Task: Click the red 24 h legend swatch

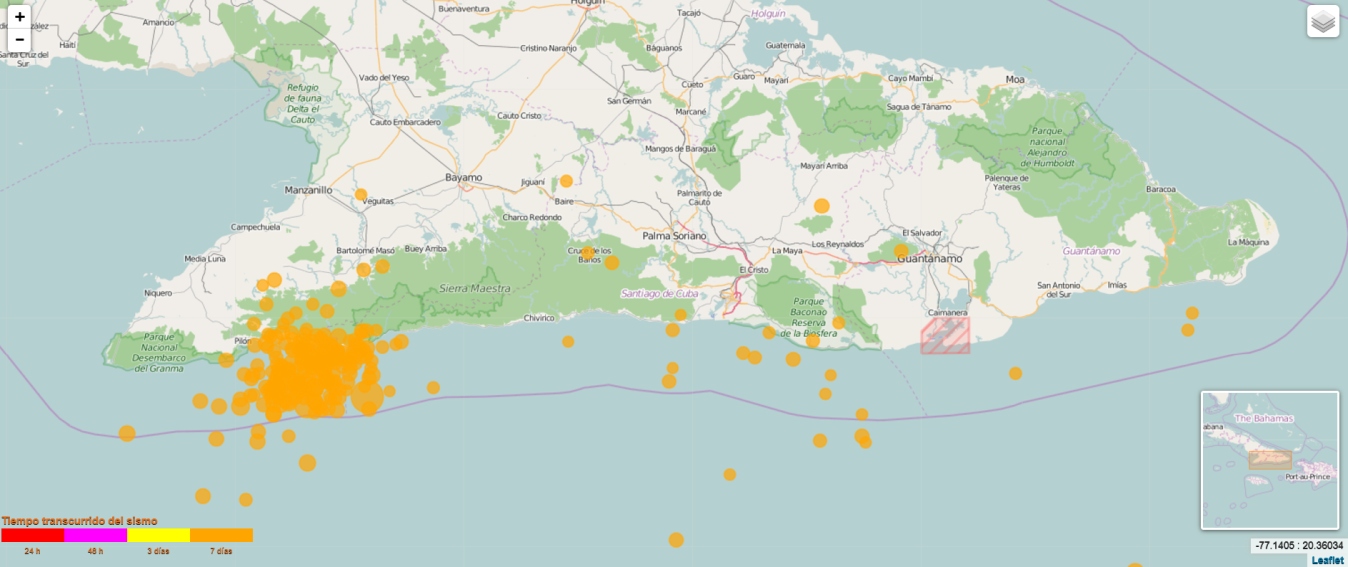Action: (33, 535)
